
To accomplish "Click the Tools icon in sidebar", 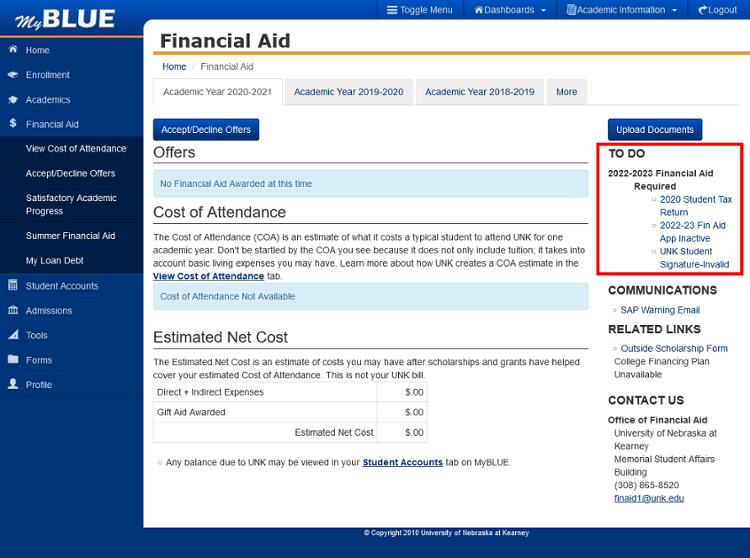I will click(x=13, y=335).
